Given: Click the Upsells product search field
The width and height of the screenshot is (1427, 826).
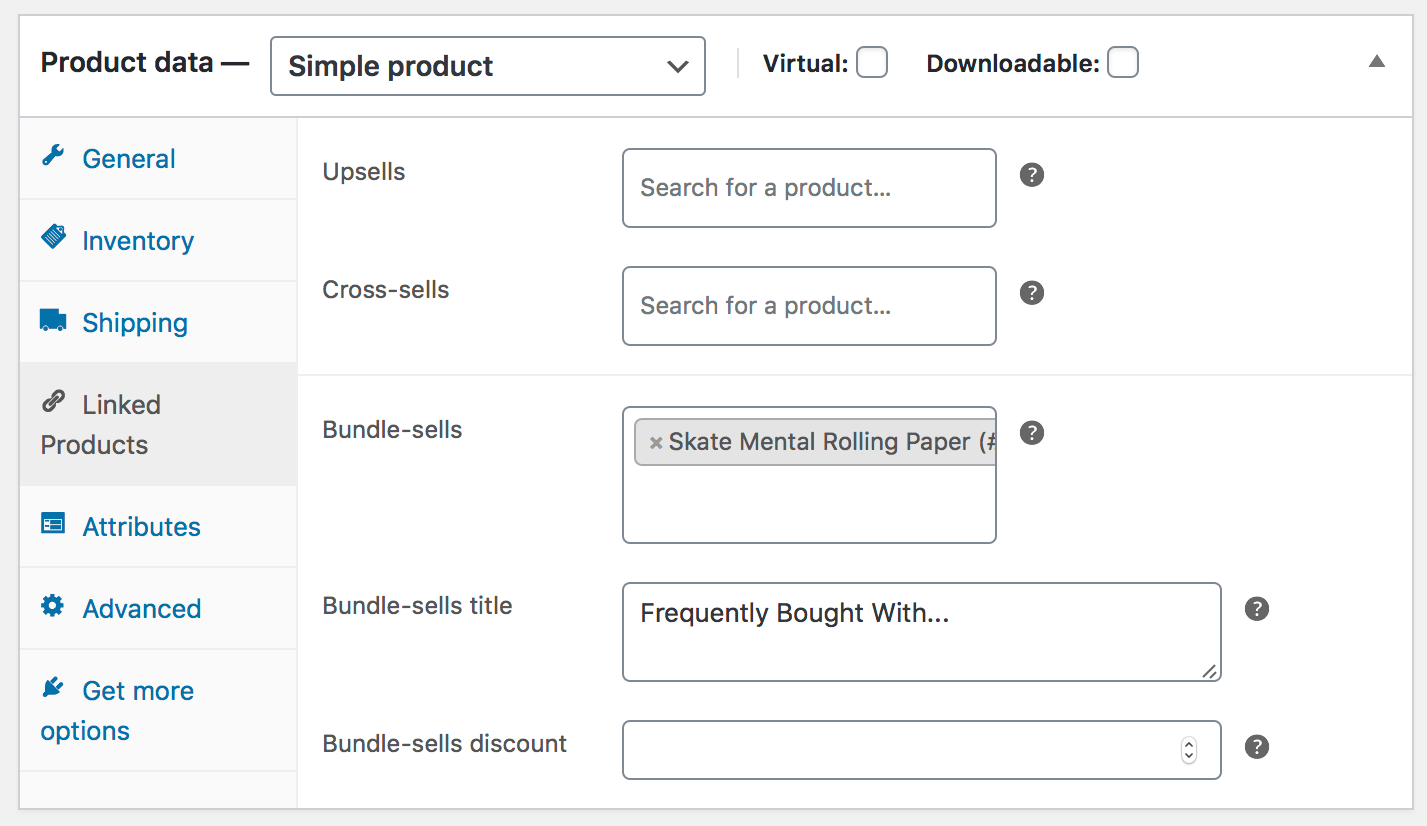Looking at the screenshot, I should tap(809, 188).
